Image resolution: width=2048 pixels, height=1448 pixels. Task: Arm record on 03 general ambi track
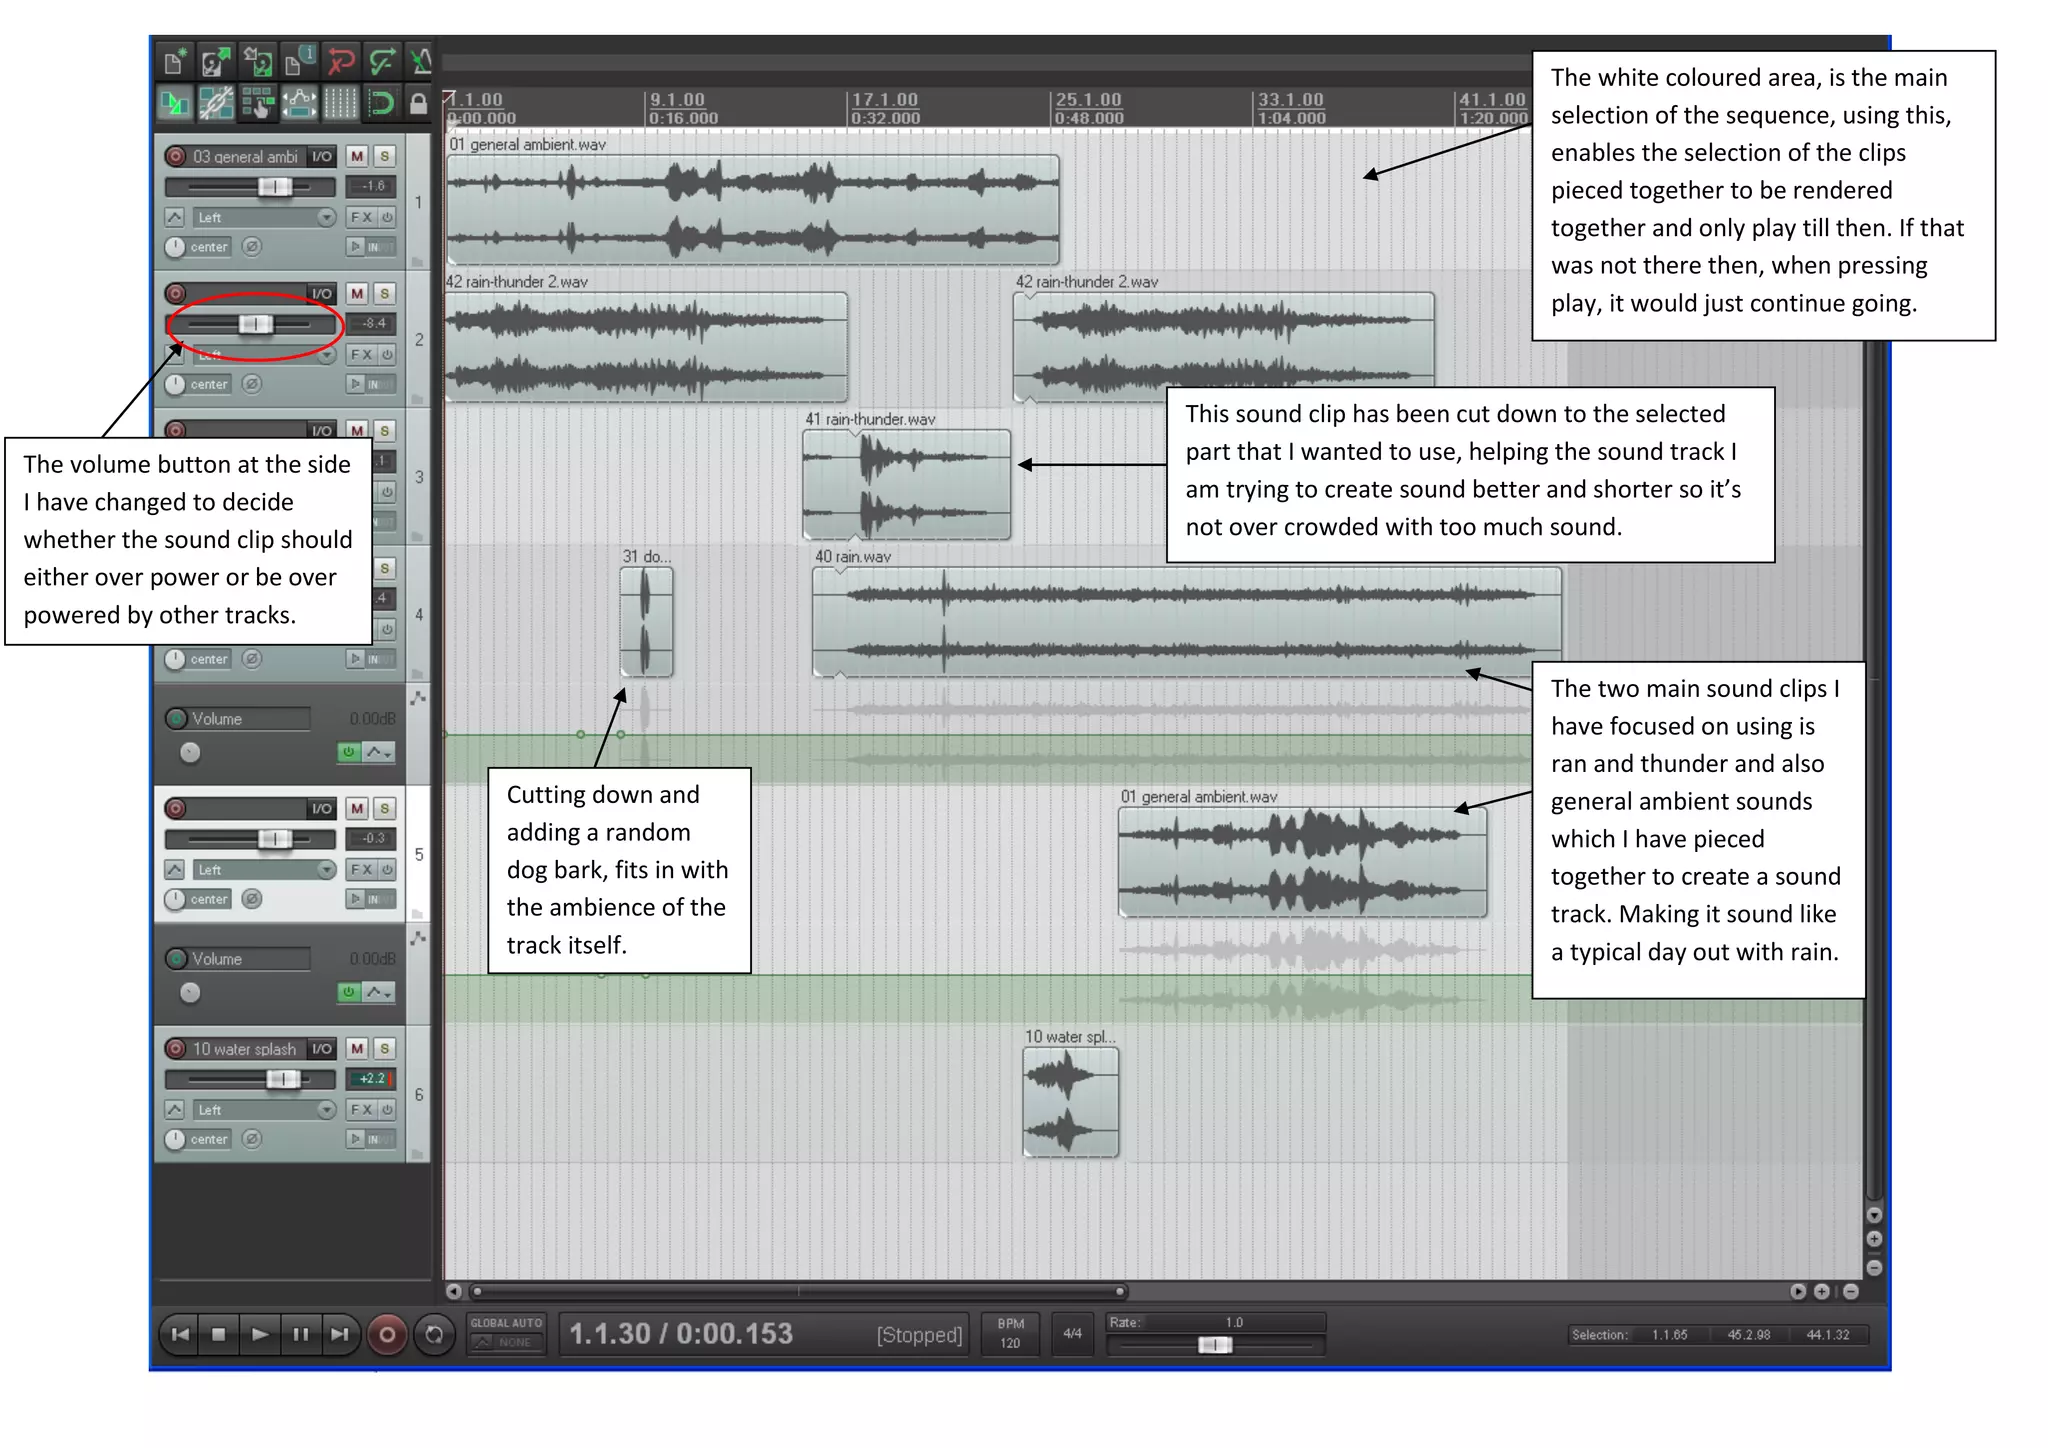pyautogui.click(x=176, y=156)
